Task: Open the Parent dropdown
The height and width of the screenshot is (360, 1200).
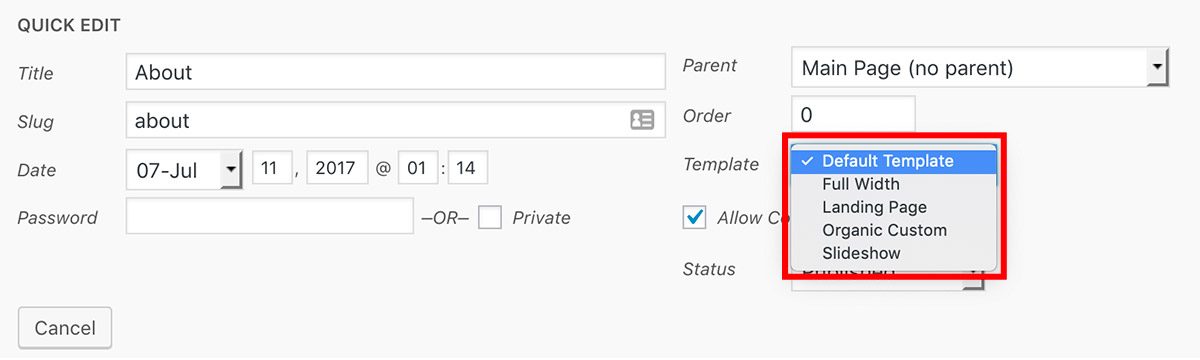Action: (980, 69)
